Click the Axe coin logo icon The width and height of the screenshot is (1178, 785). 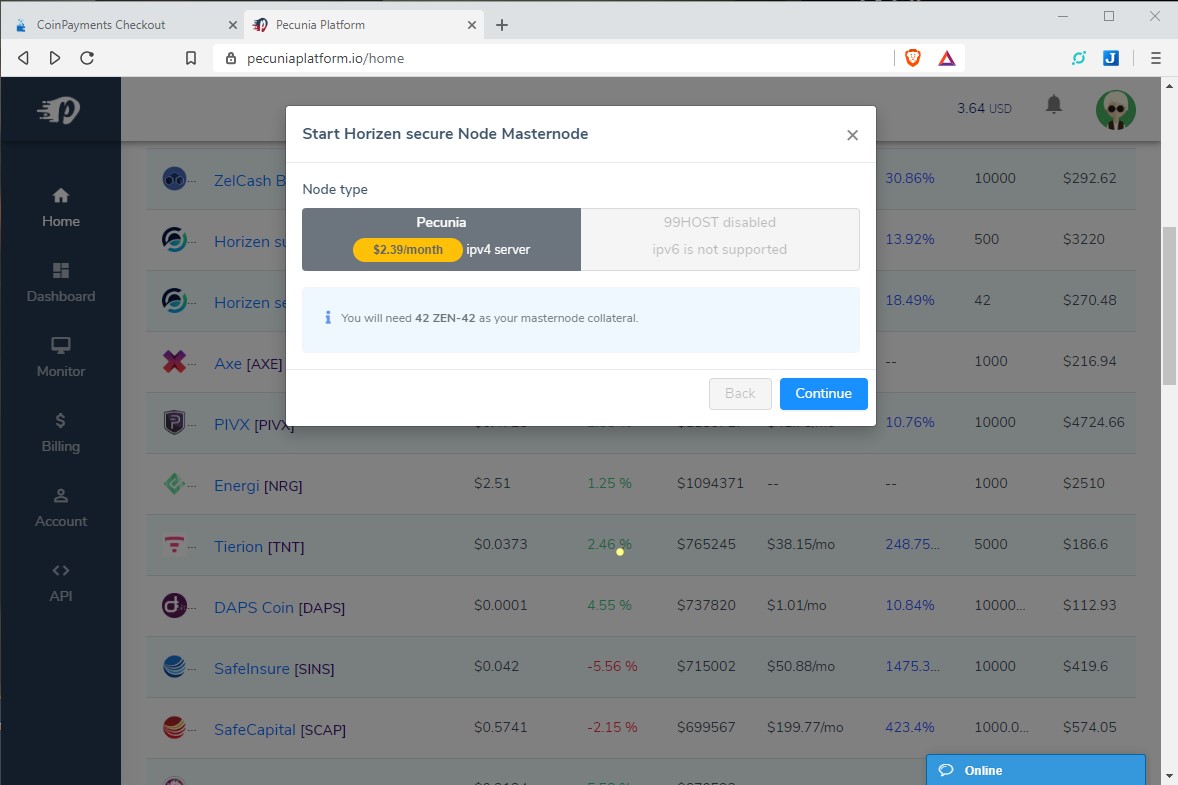tap(174, 361)
